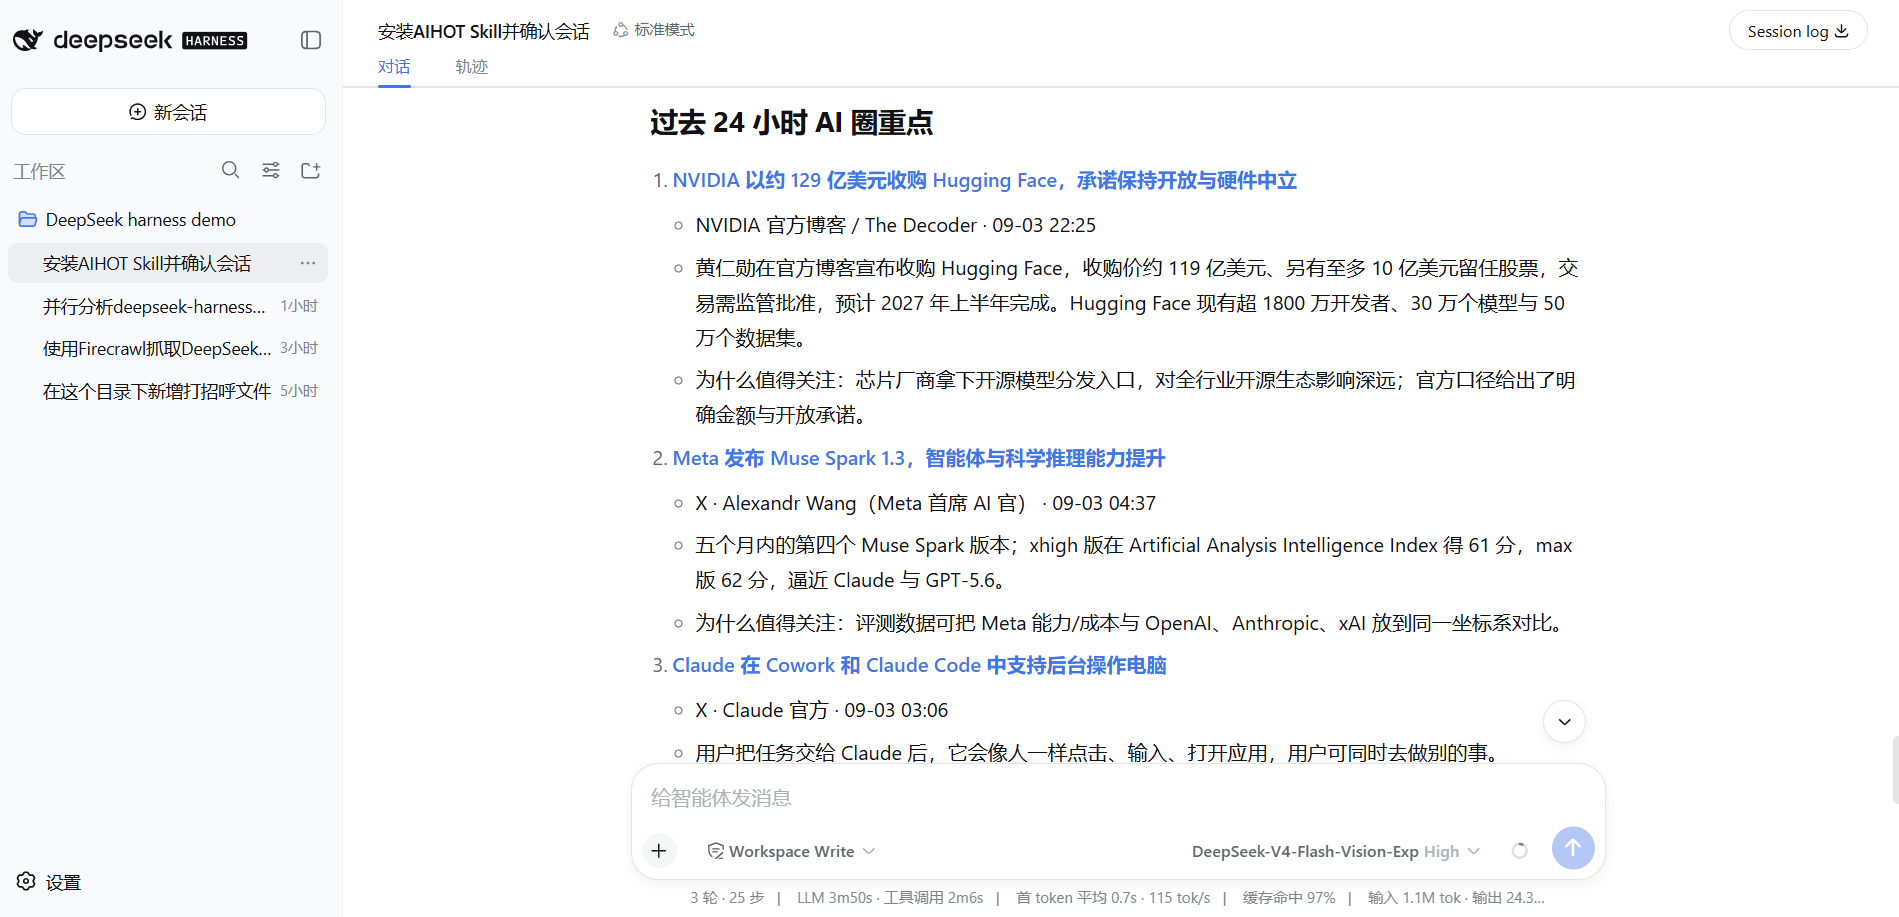Image resolution: width=1899 pixels, height=917 pixels.
Task: Click the 3 轮 · 25 步 status text
Action: [727, 898]
